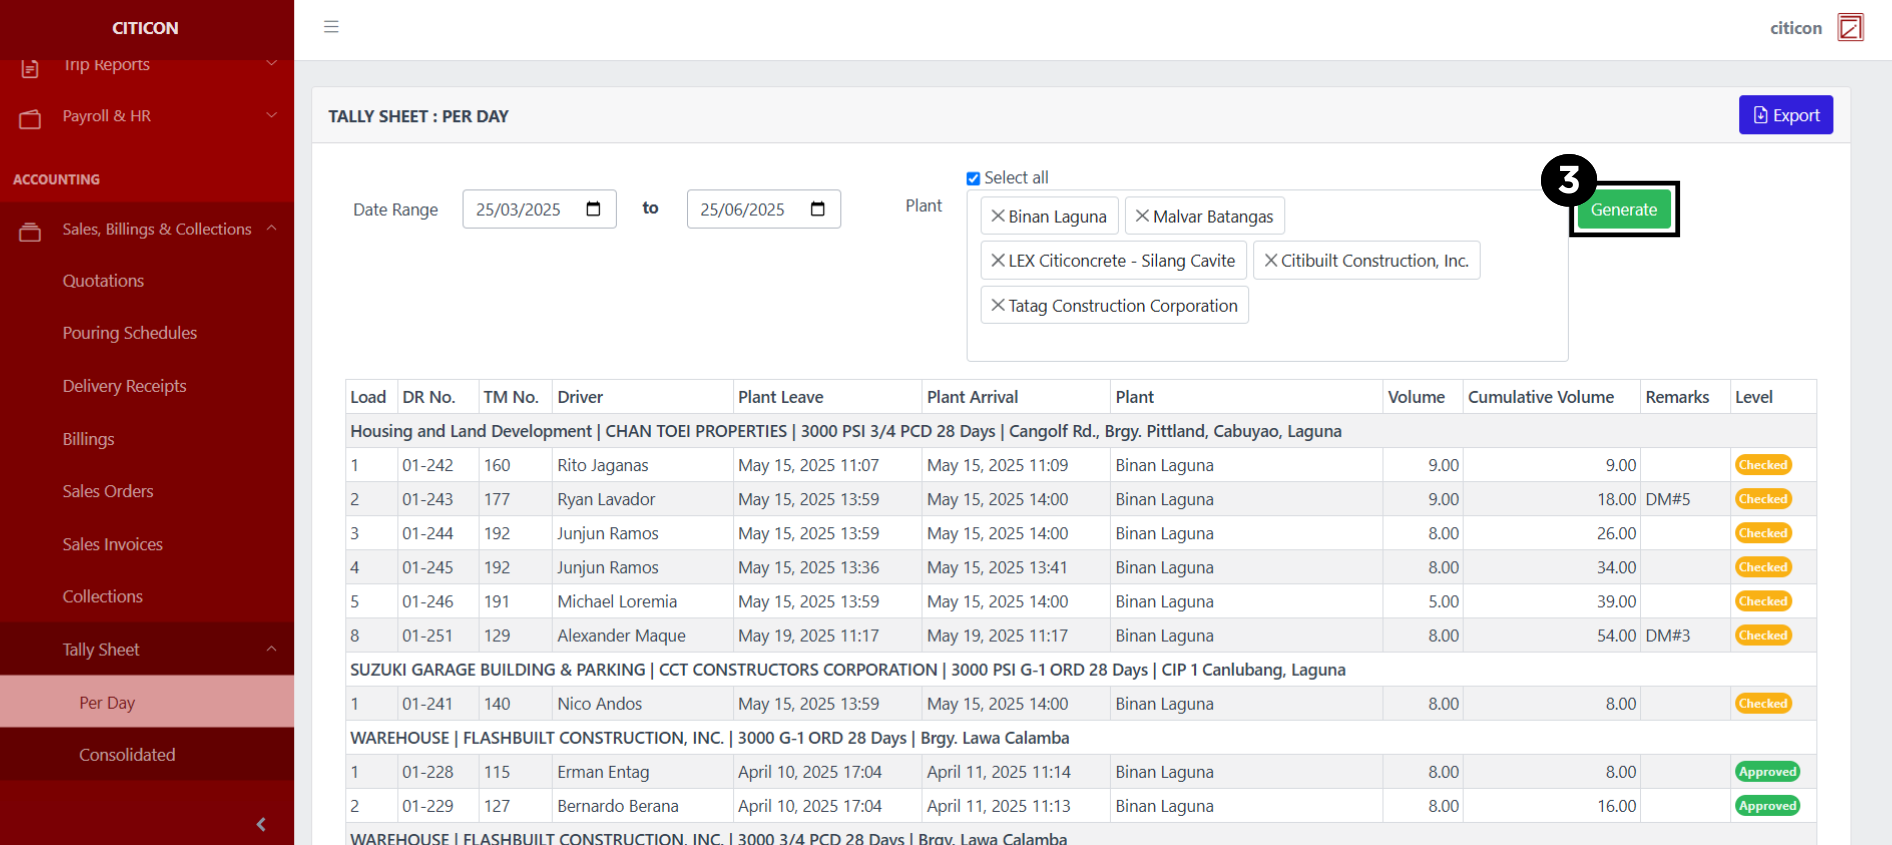Click the Approved badge for DR 01-228
Viewport: 1892px width, 845px height.
[1767, 772]
